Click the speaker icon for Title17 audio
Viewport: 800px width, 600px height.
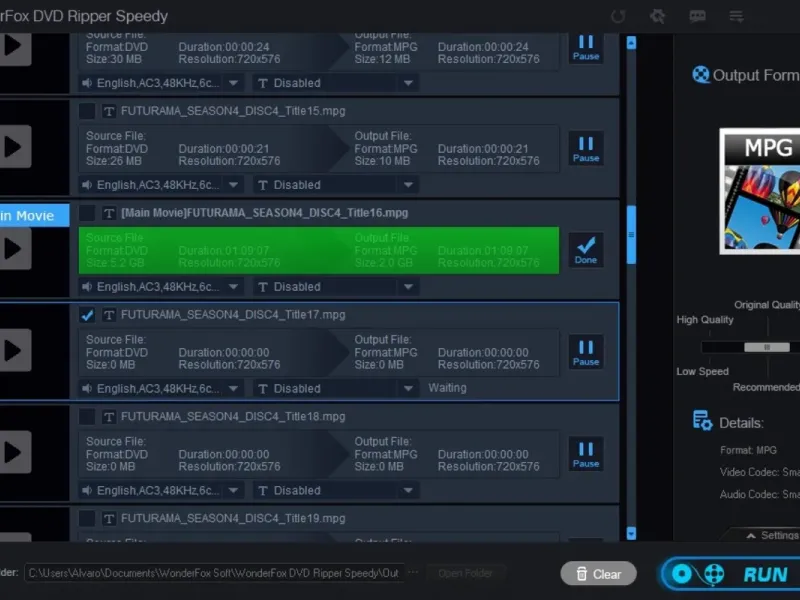click(x=87, y=389)
